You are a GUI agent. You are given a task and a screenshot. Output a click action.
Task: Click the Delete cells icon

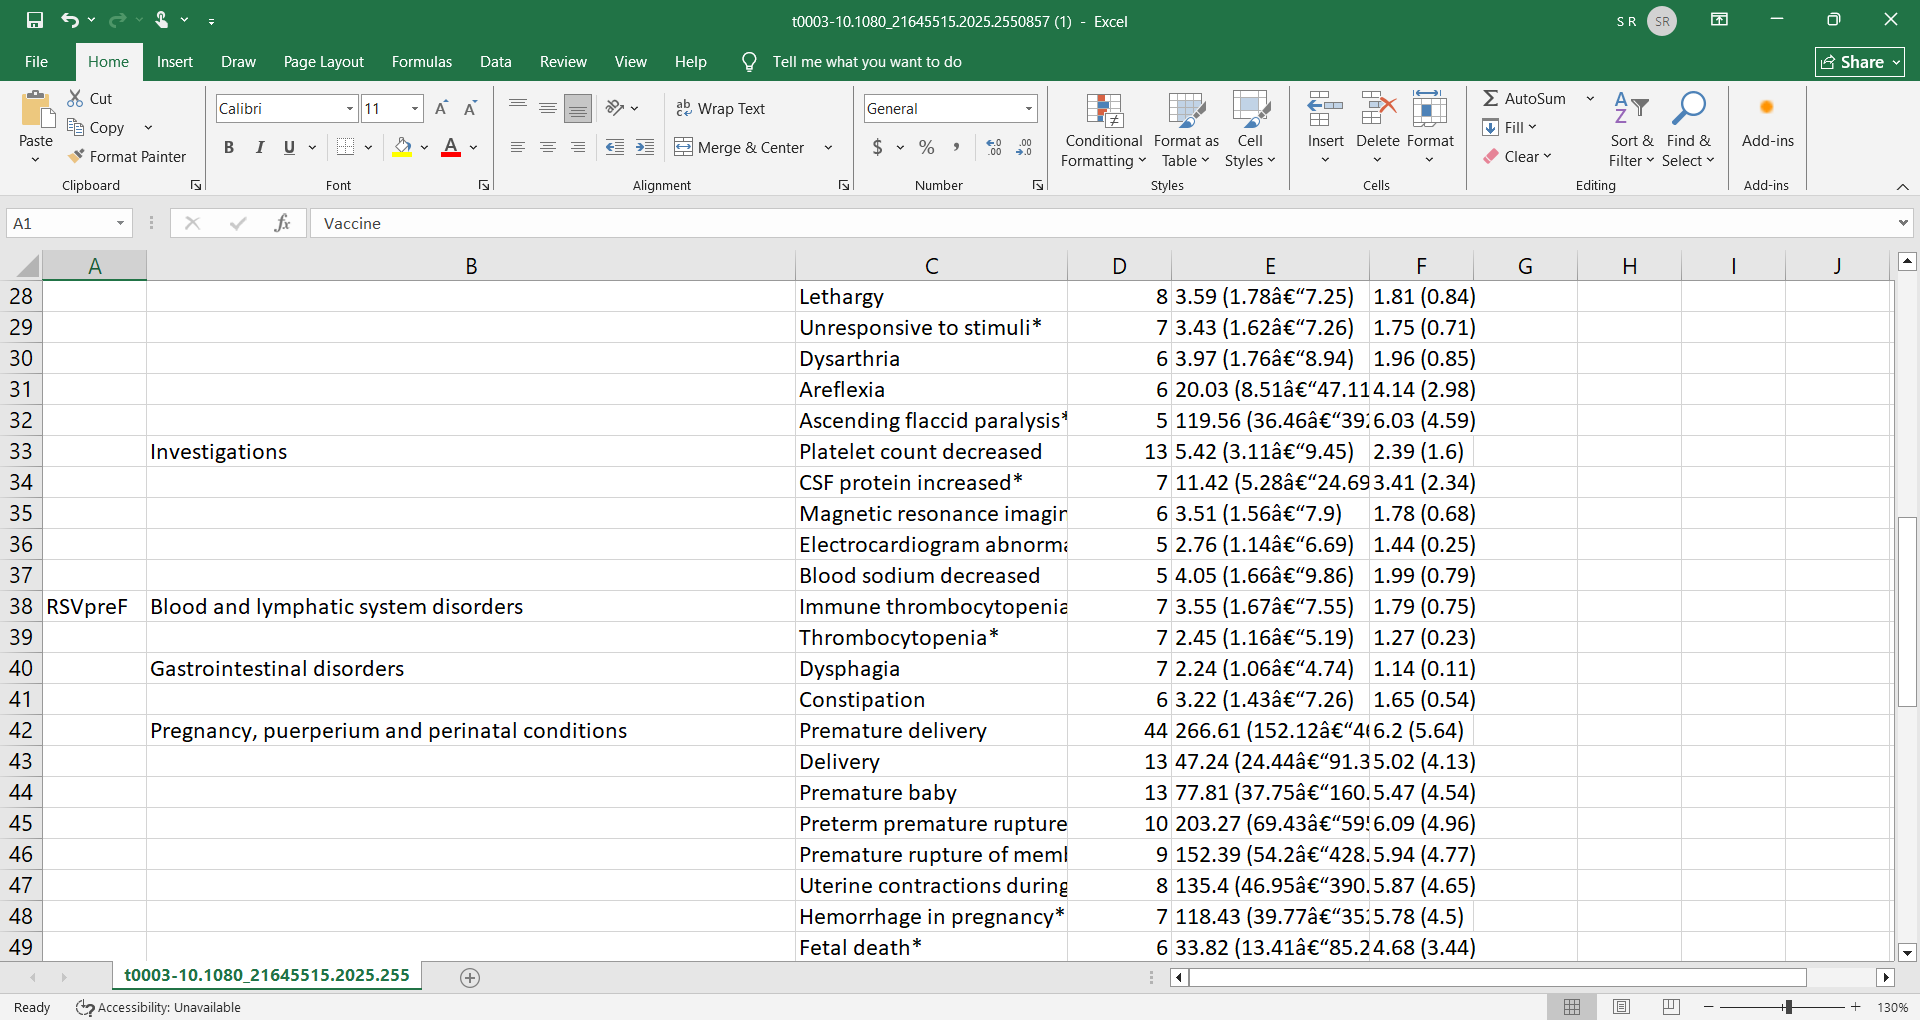[x=1378, y=108]
